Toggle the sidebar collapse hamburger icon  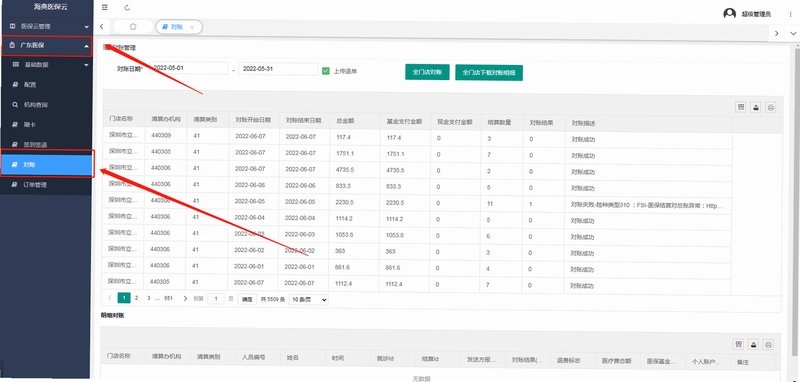pyautogui.click(x=105, y=8)
